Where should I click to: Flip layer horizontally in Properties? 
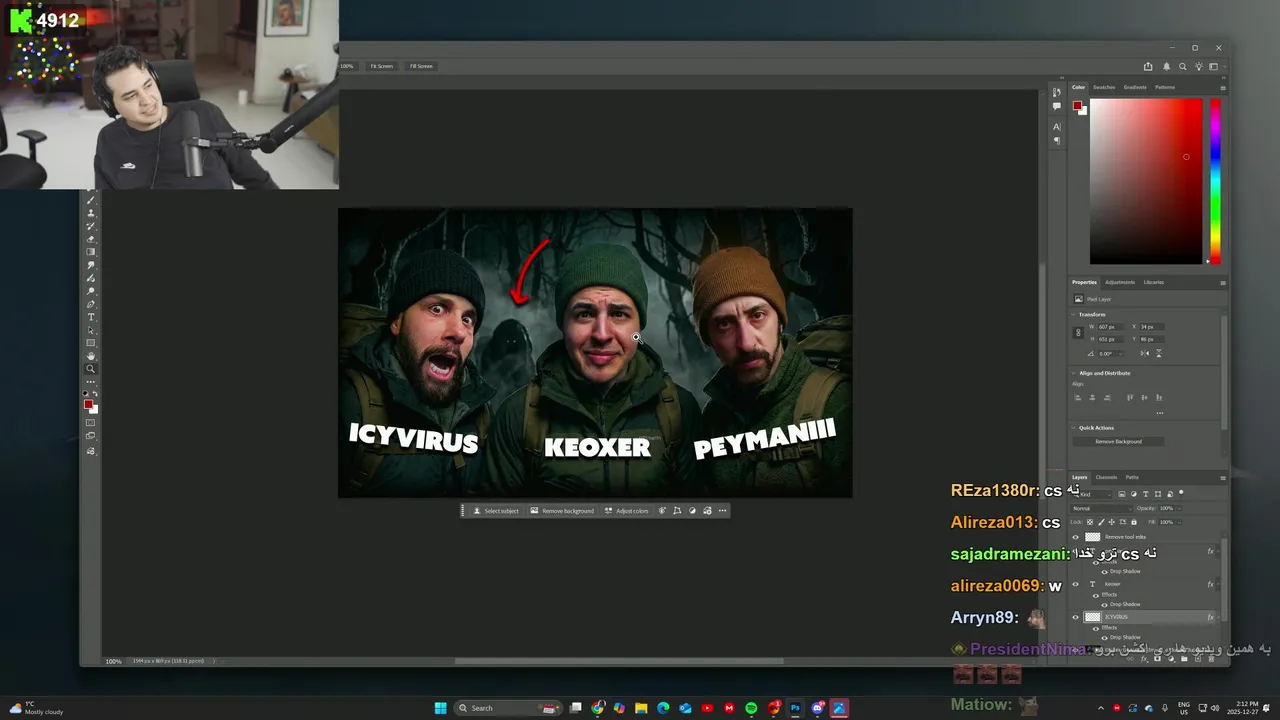click(x=1145, y=353)
